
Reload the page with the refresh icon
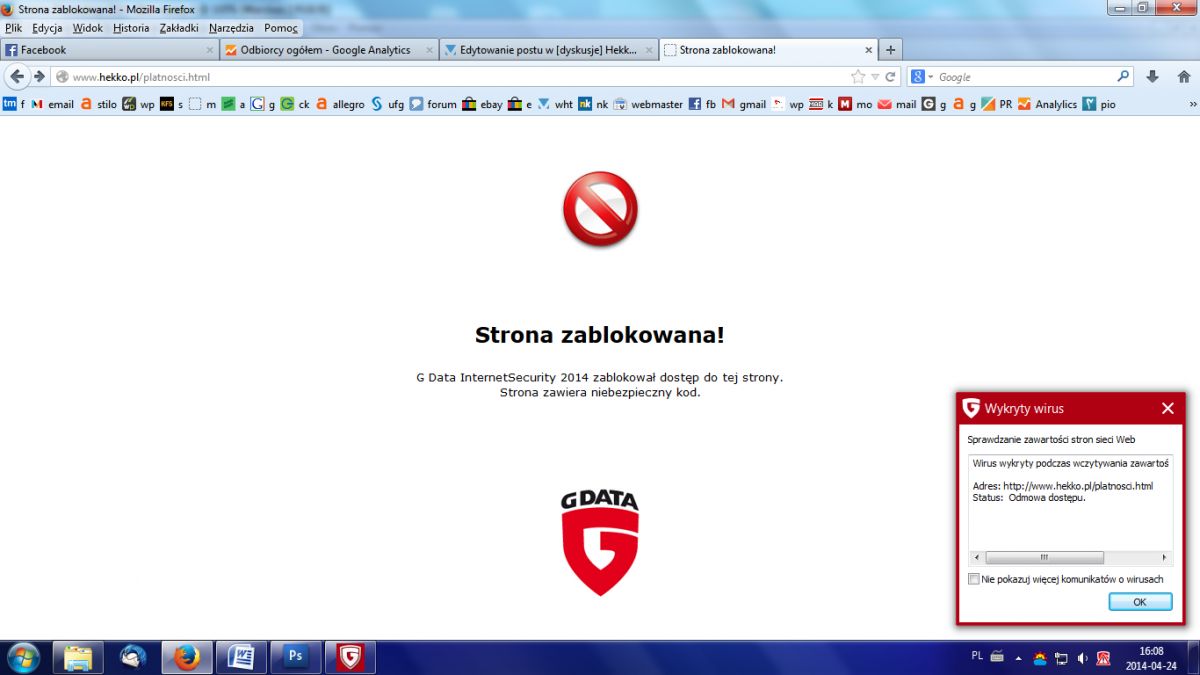pyautogui.click(x=890, y=77)
